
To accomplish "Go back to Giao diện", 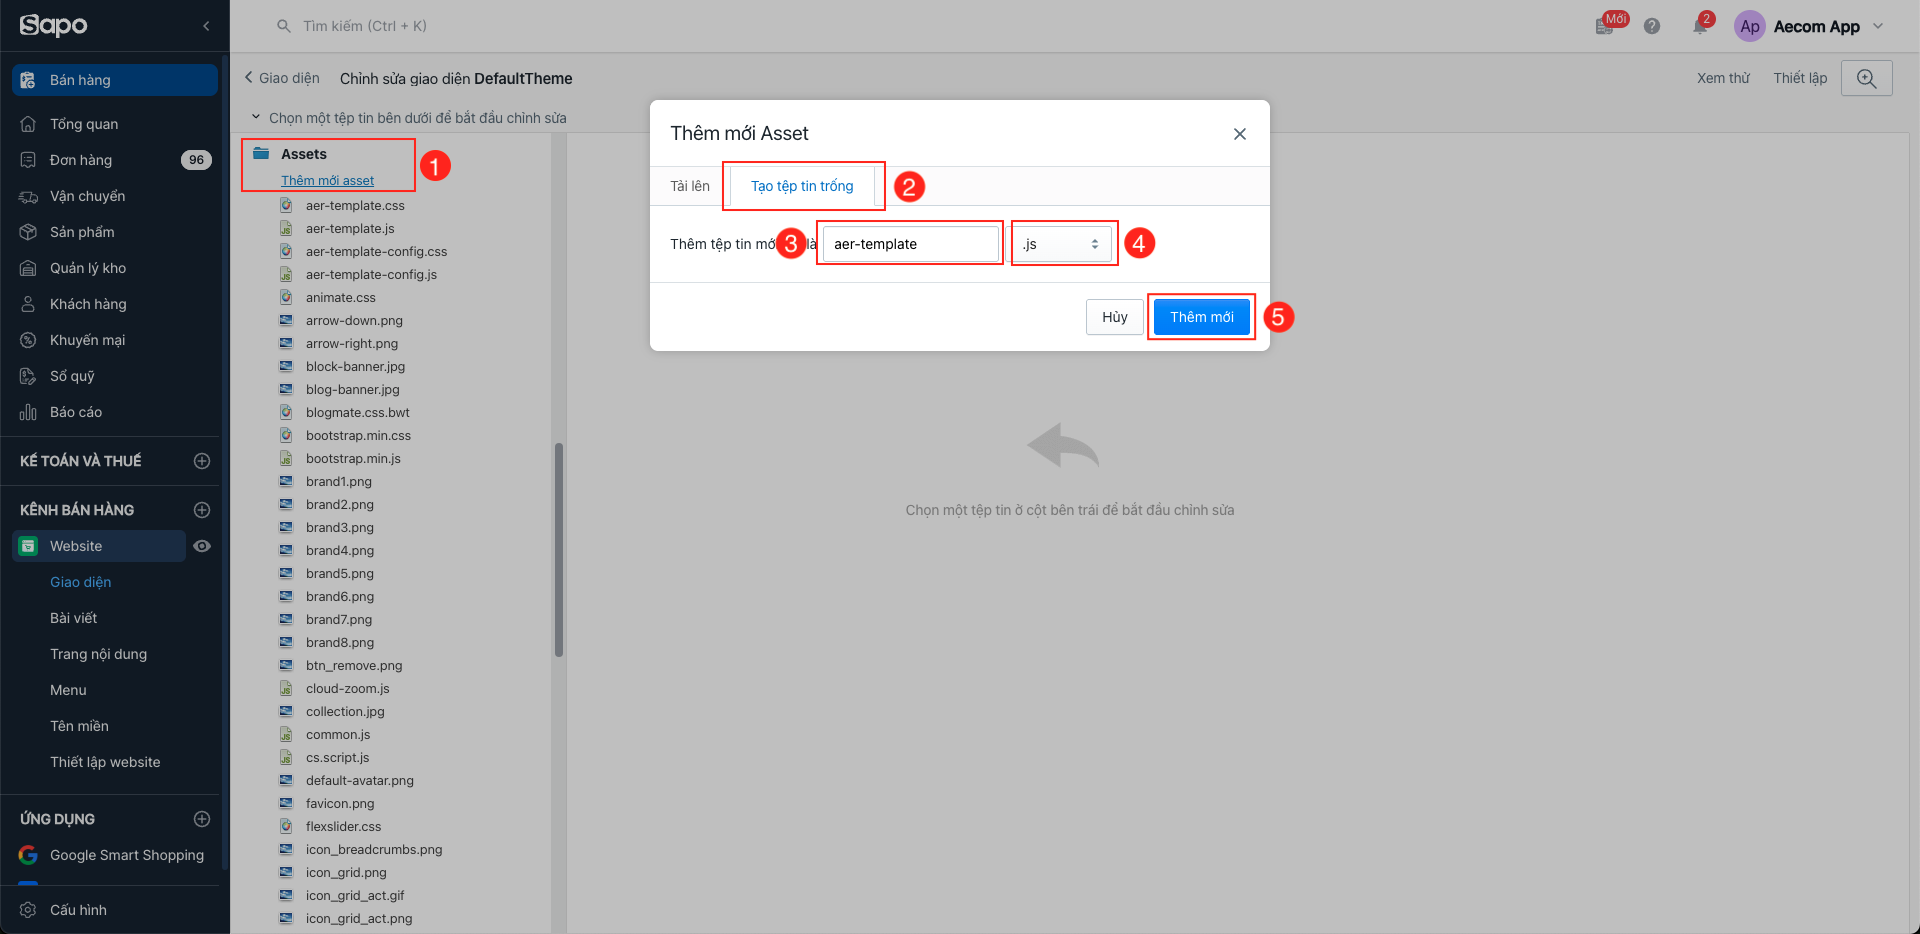I will 282,78.
